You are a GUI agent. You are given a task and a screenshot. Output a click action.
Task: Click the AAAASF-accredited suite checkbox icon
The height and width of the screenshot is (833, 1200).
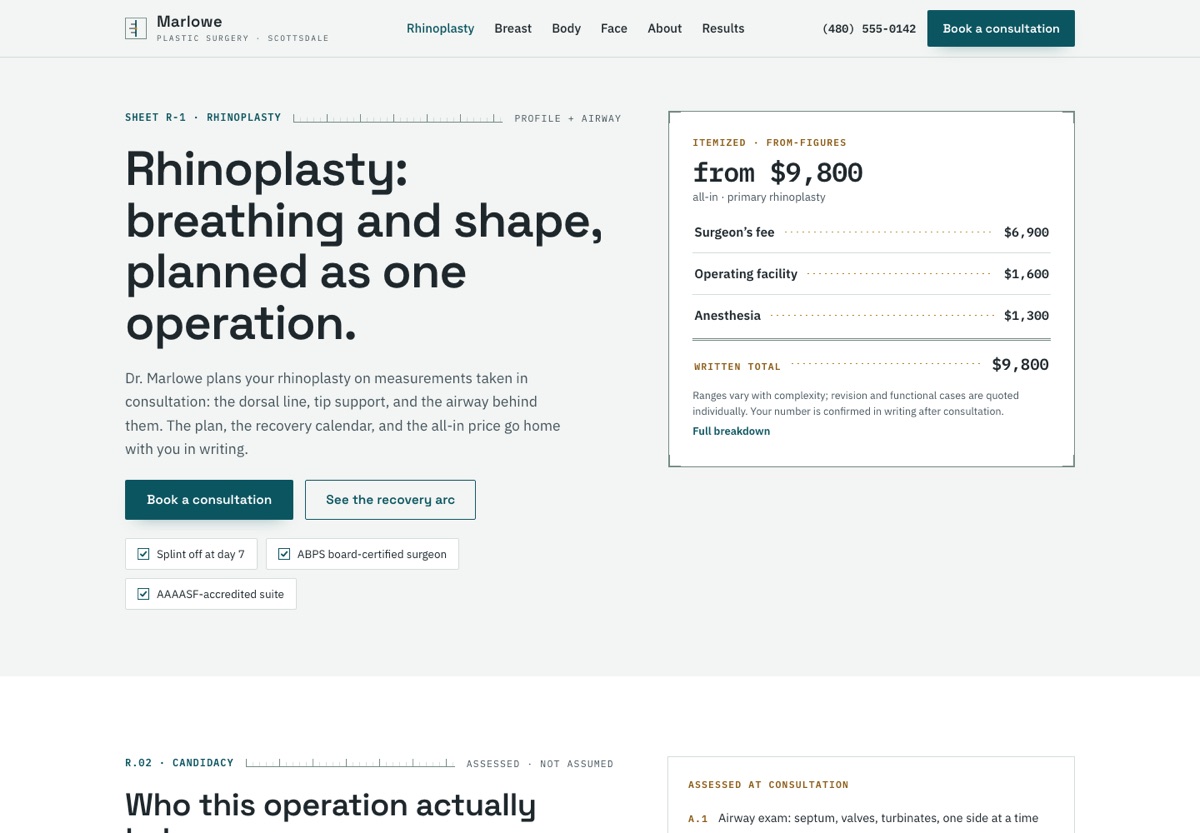point(143,594)
